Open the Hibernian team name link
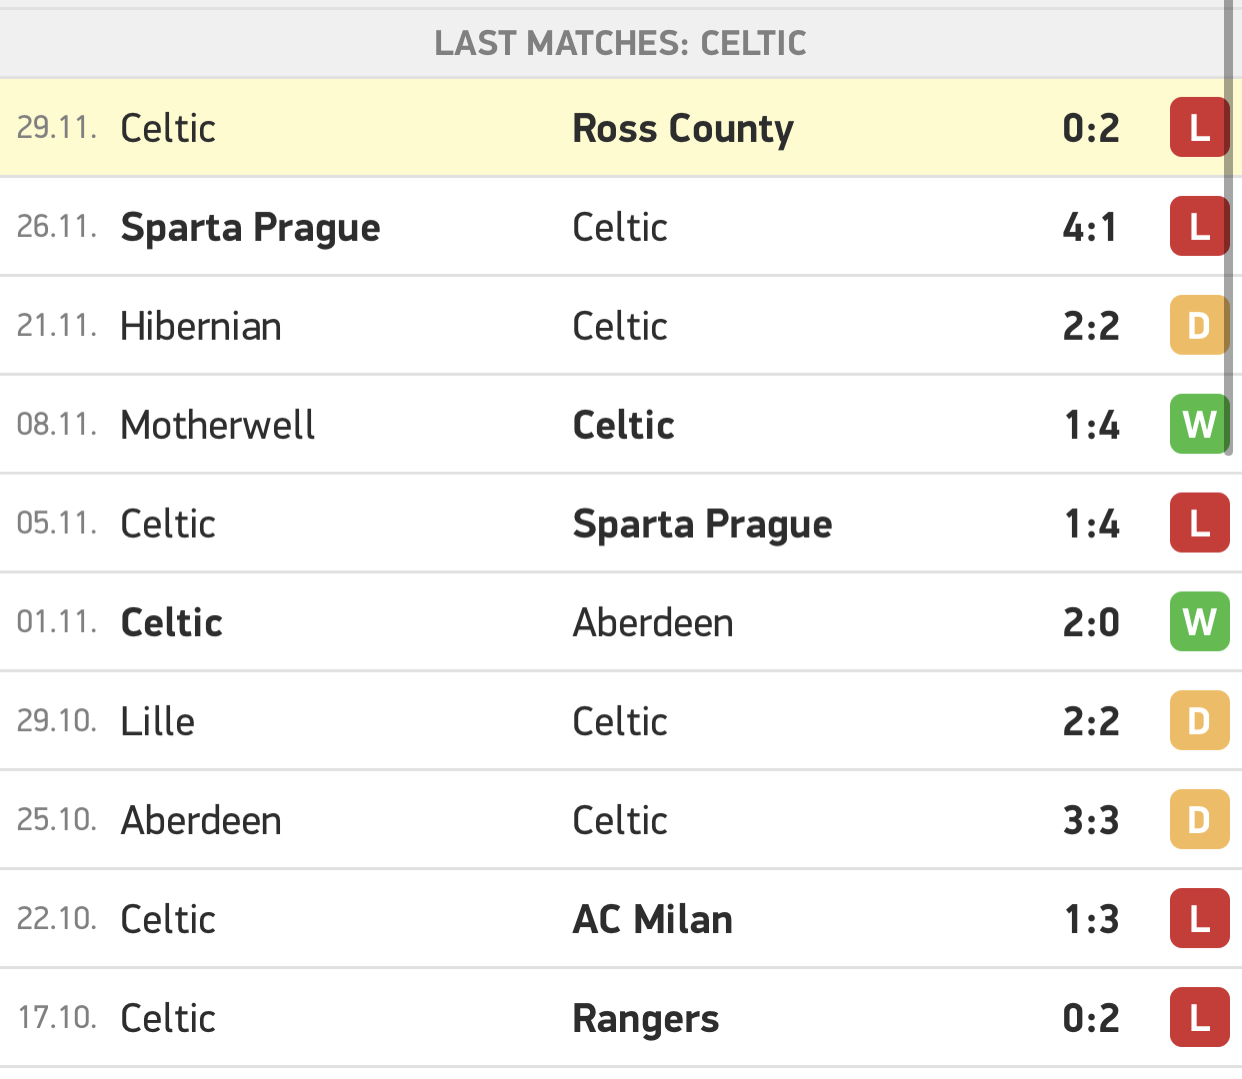Viewport: 1242px width, 1079px height. point(201,326)
